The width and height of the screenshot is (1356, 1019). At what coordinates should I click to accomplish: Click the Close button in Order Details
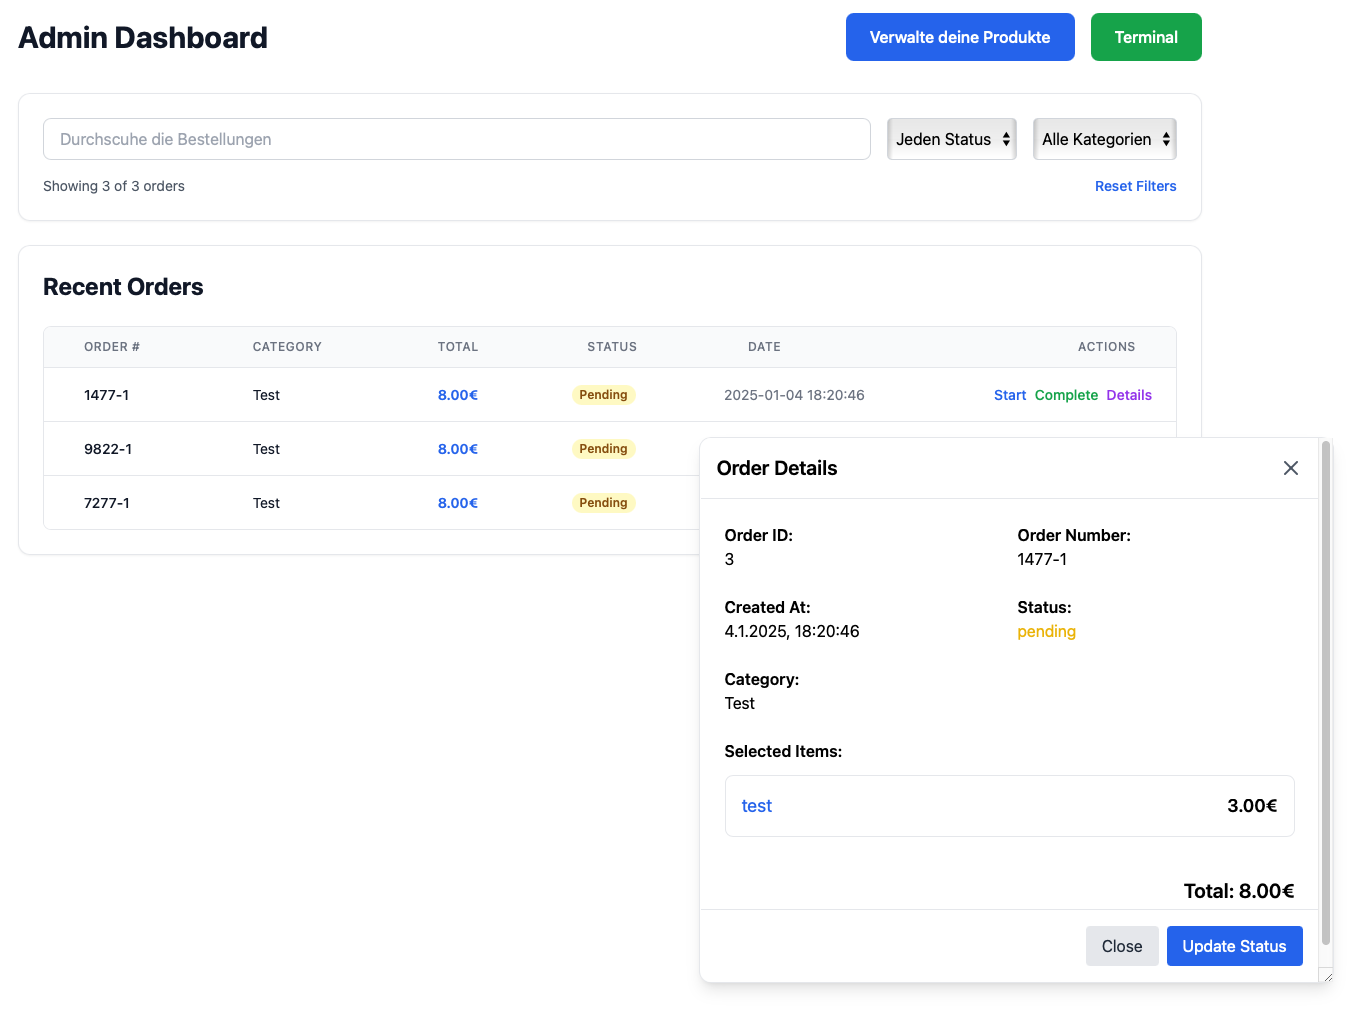[x=1122, y=946]
